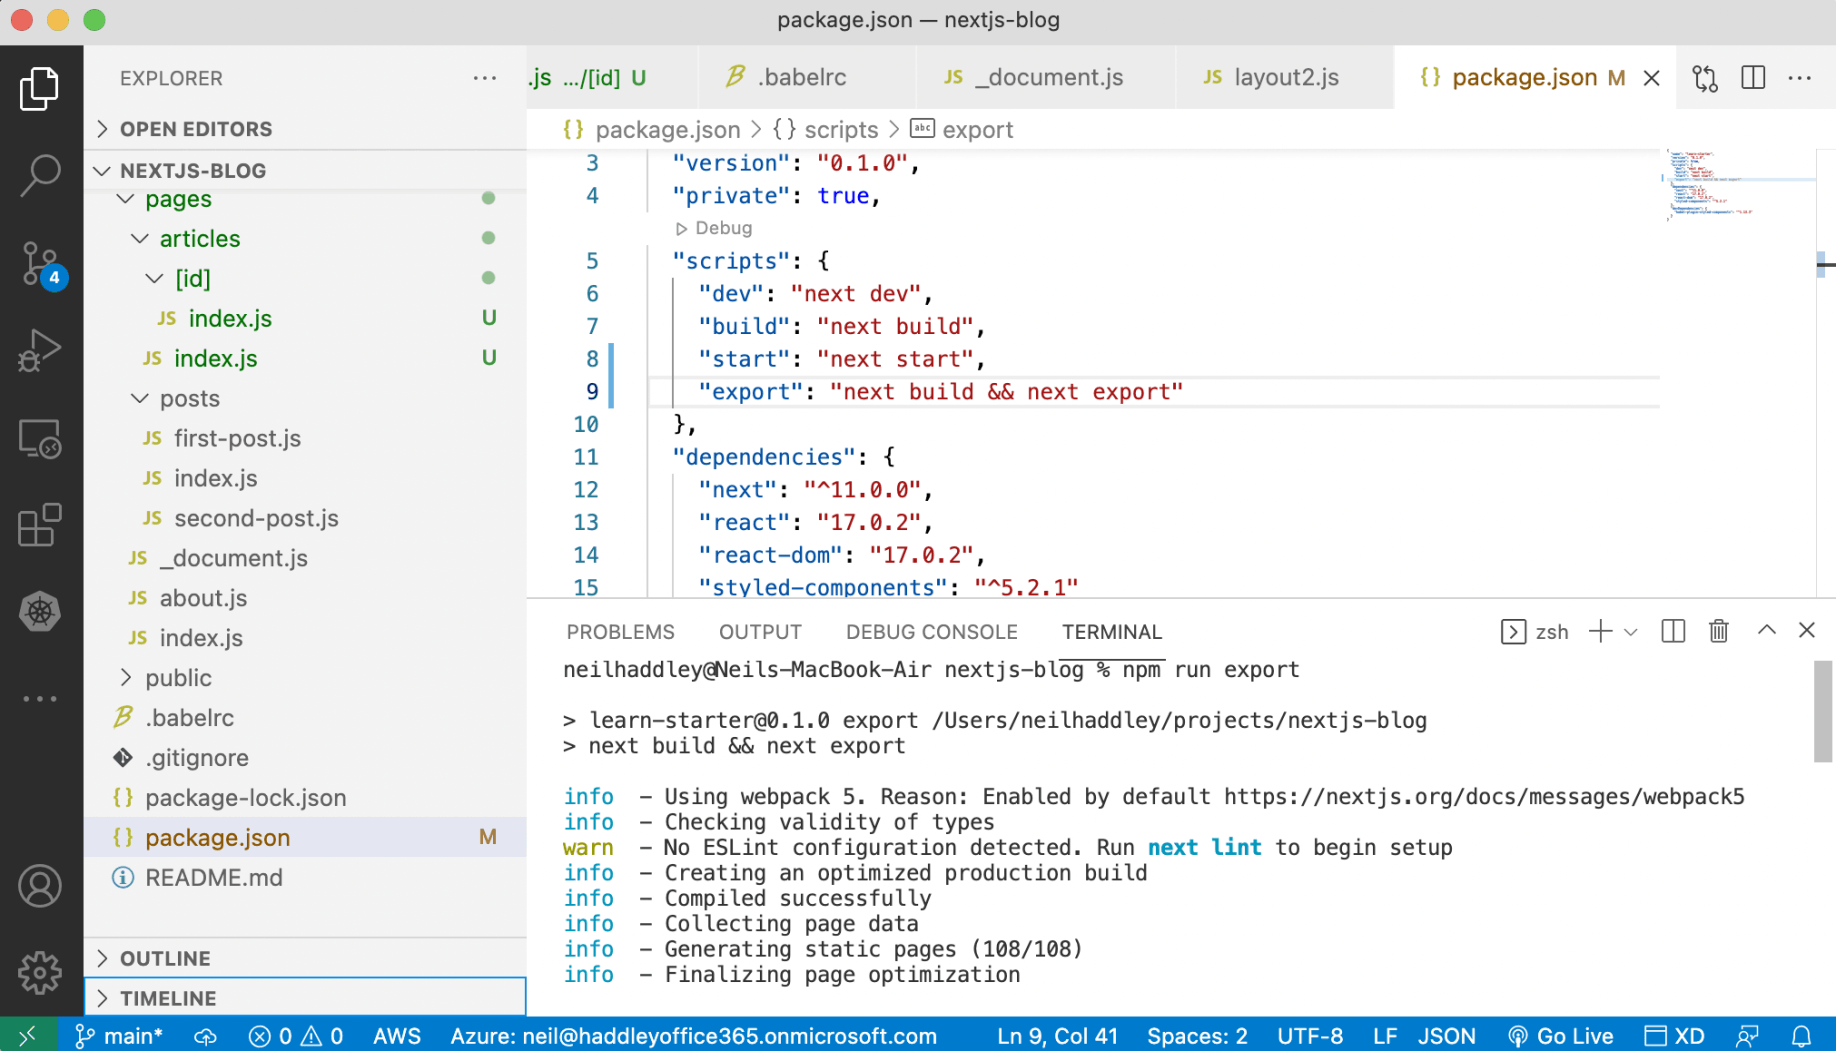Click the Debug code lens above scripts
Image resolution: width=1836 pixels, height=1051 pixels.
pos(714,228)
